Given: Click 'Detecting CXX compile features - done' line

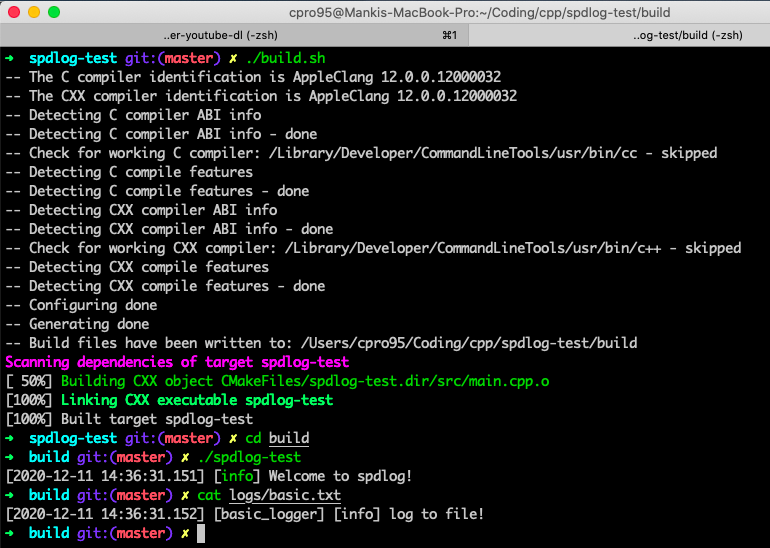Looking at the screenshot, I should 165,286.
